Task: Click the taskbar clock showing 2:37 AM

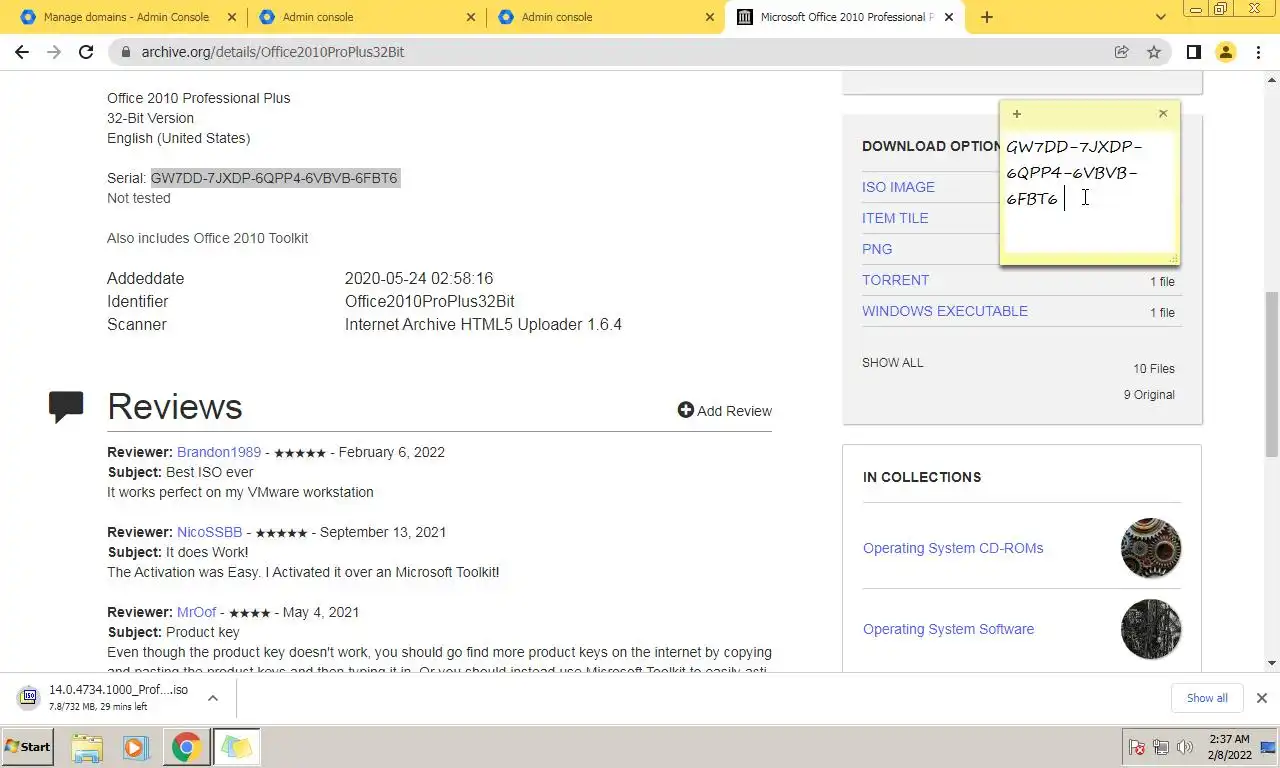Action: tap(1228, 747)
